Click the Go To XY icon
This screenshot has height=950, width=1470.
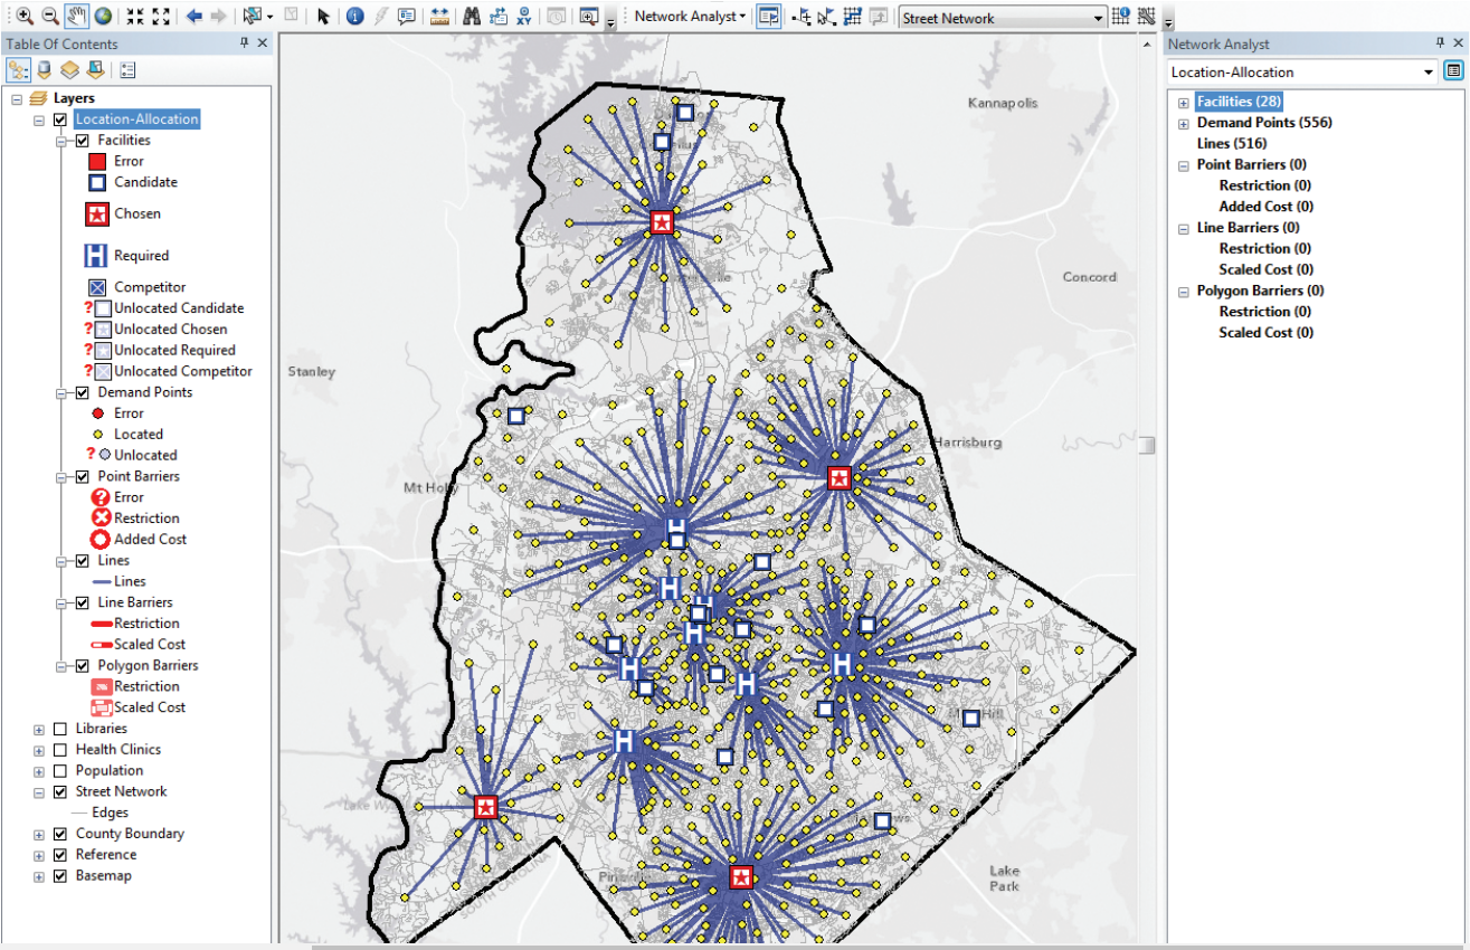point(523,16)
